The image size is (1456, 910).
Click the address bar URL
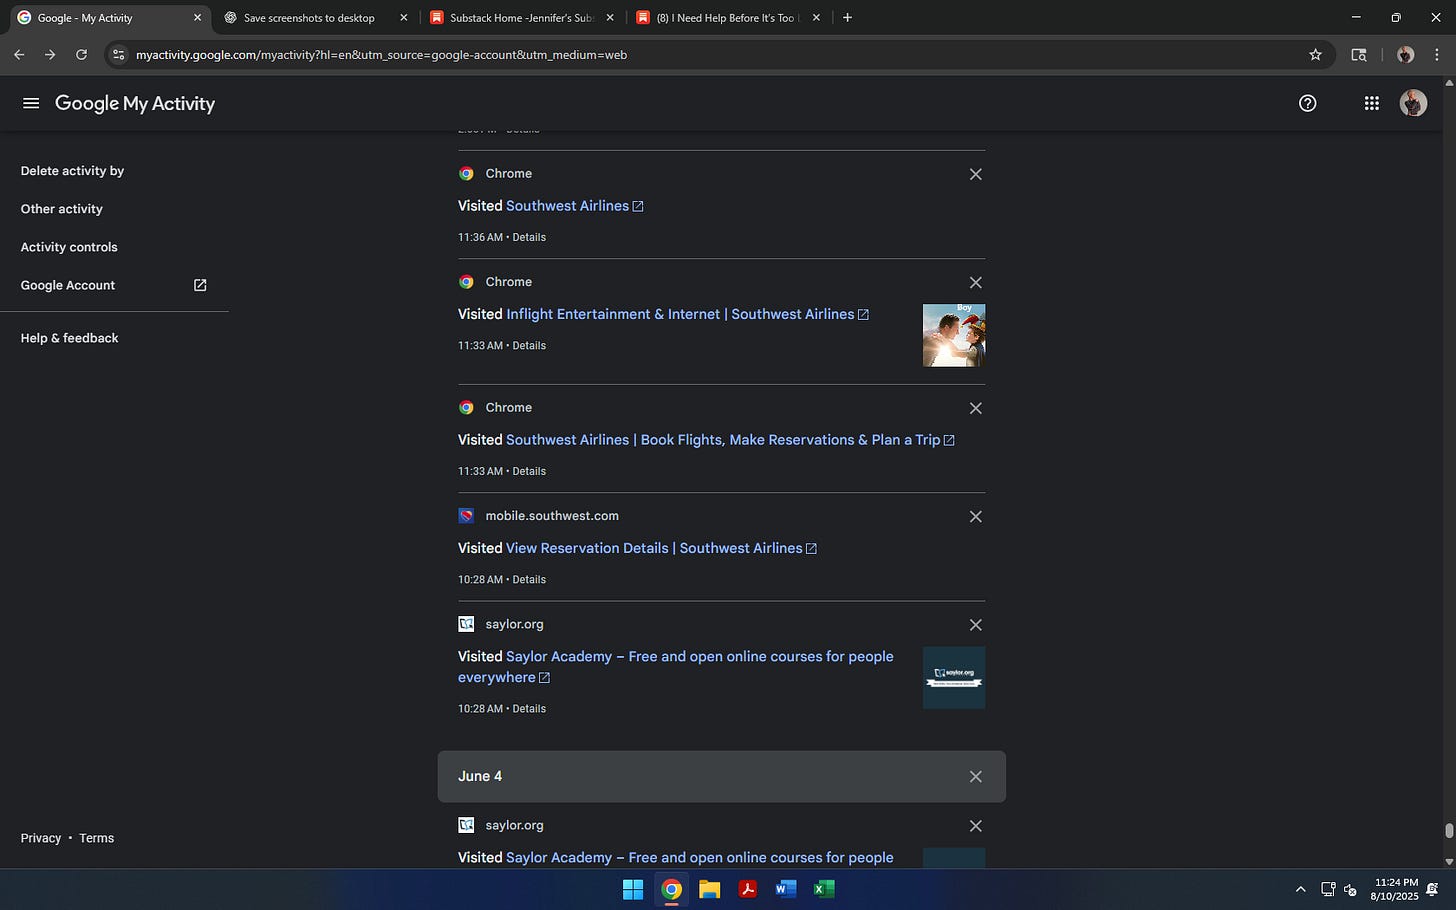click(381, 55)
